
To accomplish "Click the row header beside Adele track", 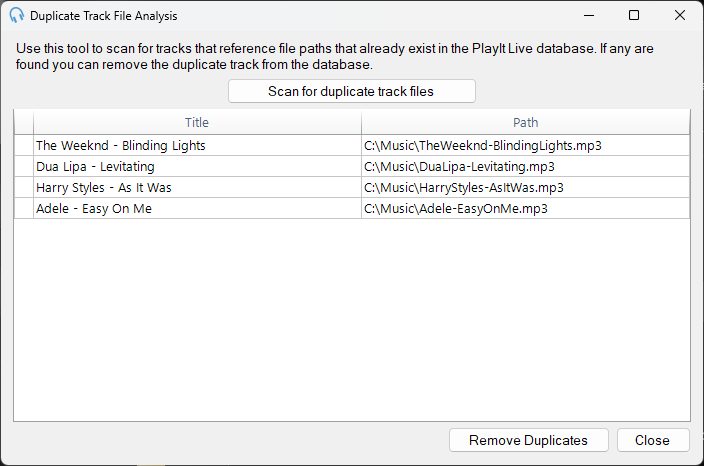I will (x=24, y=208).
